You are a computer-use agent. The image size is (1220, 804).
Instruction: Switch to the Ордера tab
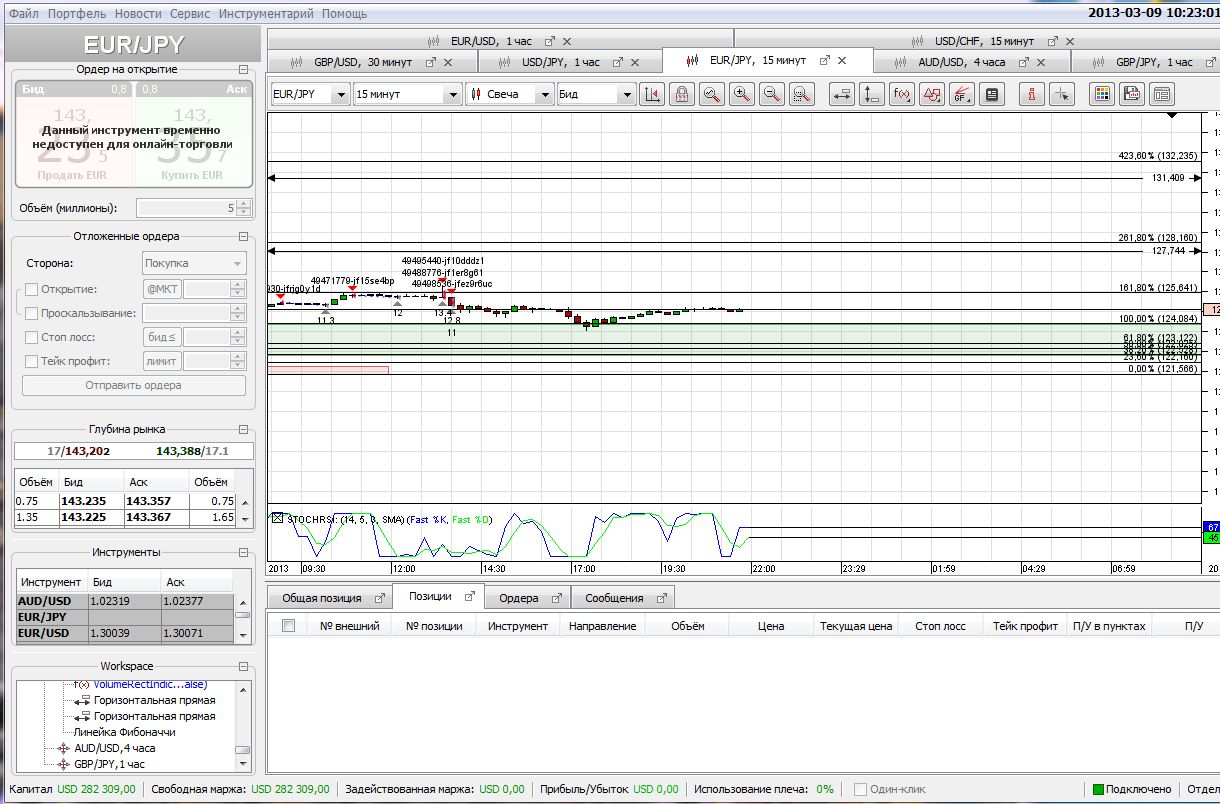click(x=518, y=598)
